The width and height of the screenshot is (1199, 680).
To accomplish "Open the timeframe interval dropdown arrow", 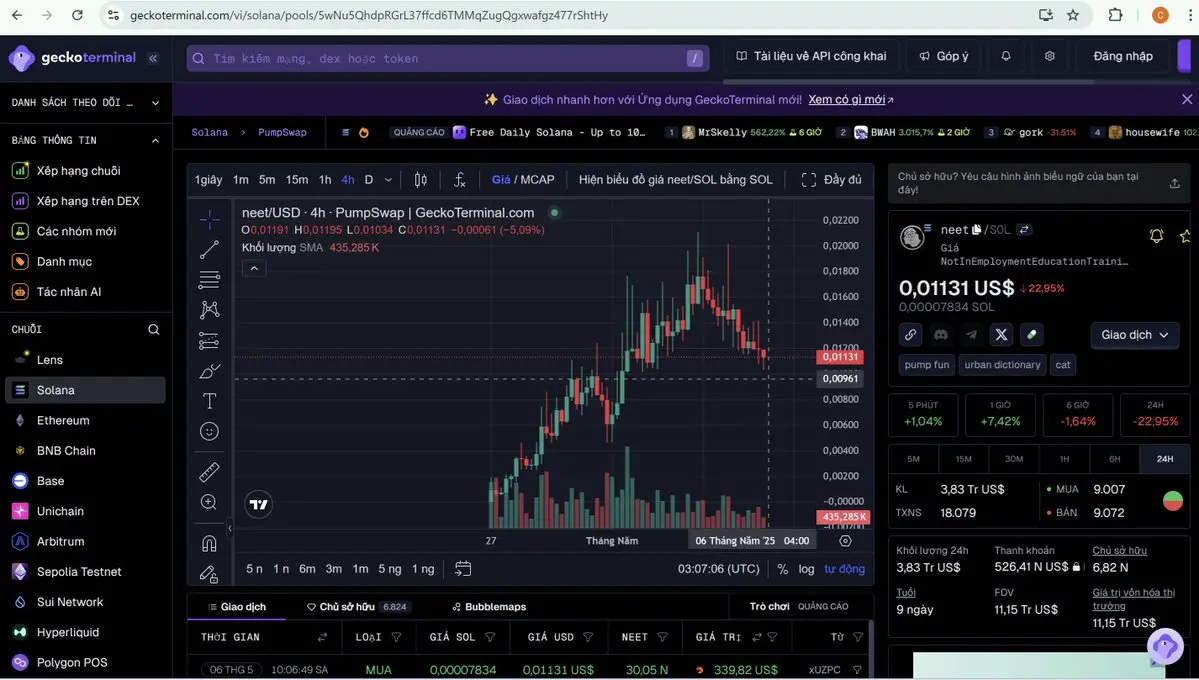I will tap(388, 180).
